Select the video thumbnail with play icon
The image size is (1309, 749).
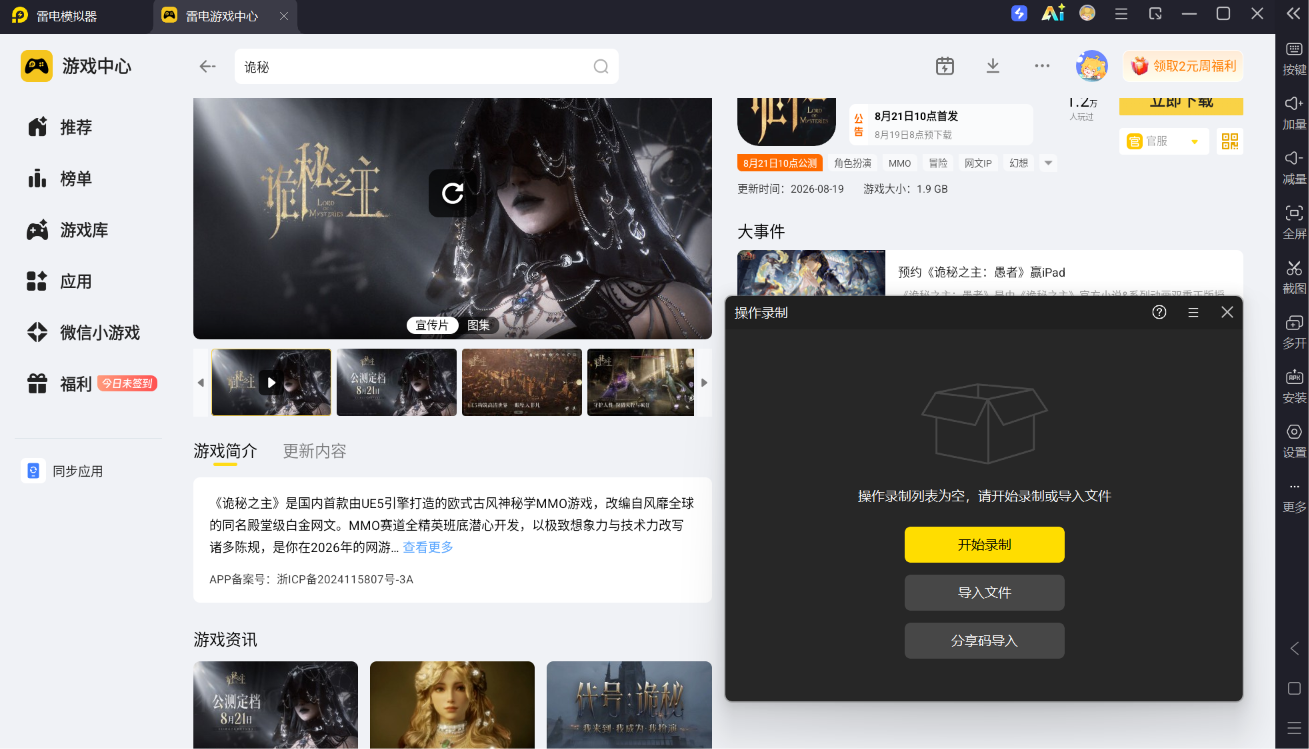point(271,382)
